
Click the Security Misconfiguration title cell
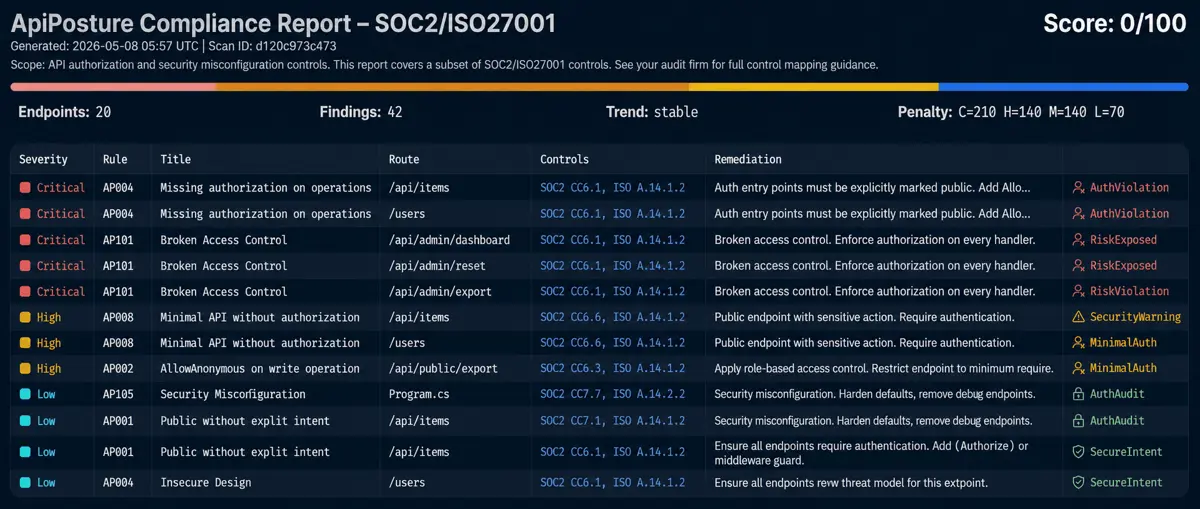click(x=233, y=394)
